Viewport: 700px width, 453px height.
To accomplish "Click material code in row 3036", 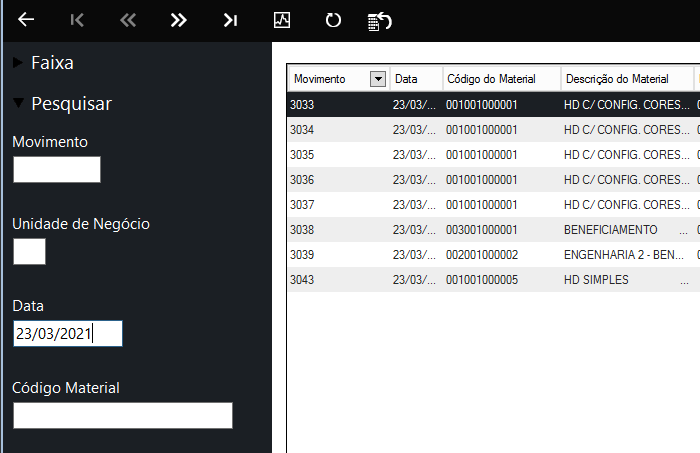I will point(482,180).
